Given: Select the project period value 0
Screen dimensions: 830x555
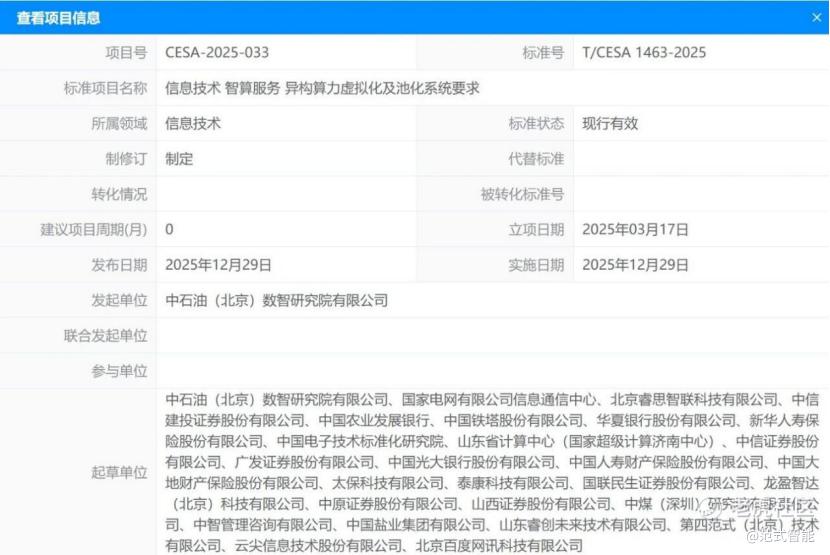Looking at the screenshot, I should pyautogui.click(x=169, y=229).
